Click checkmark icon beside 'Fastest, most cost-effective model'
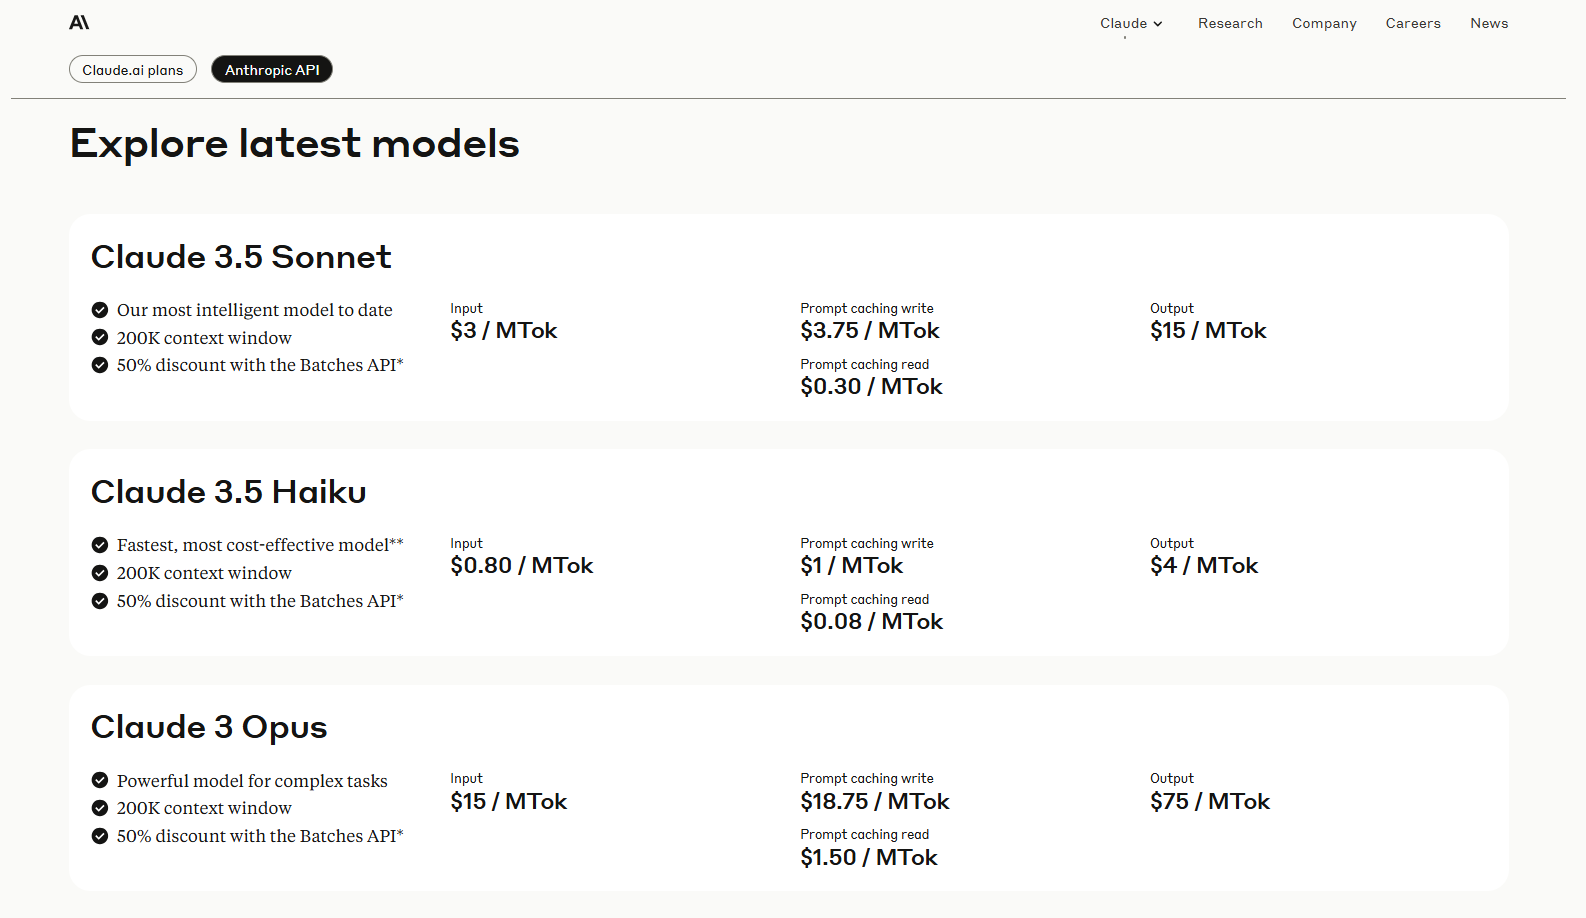 point(100,545)
